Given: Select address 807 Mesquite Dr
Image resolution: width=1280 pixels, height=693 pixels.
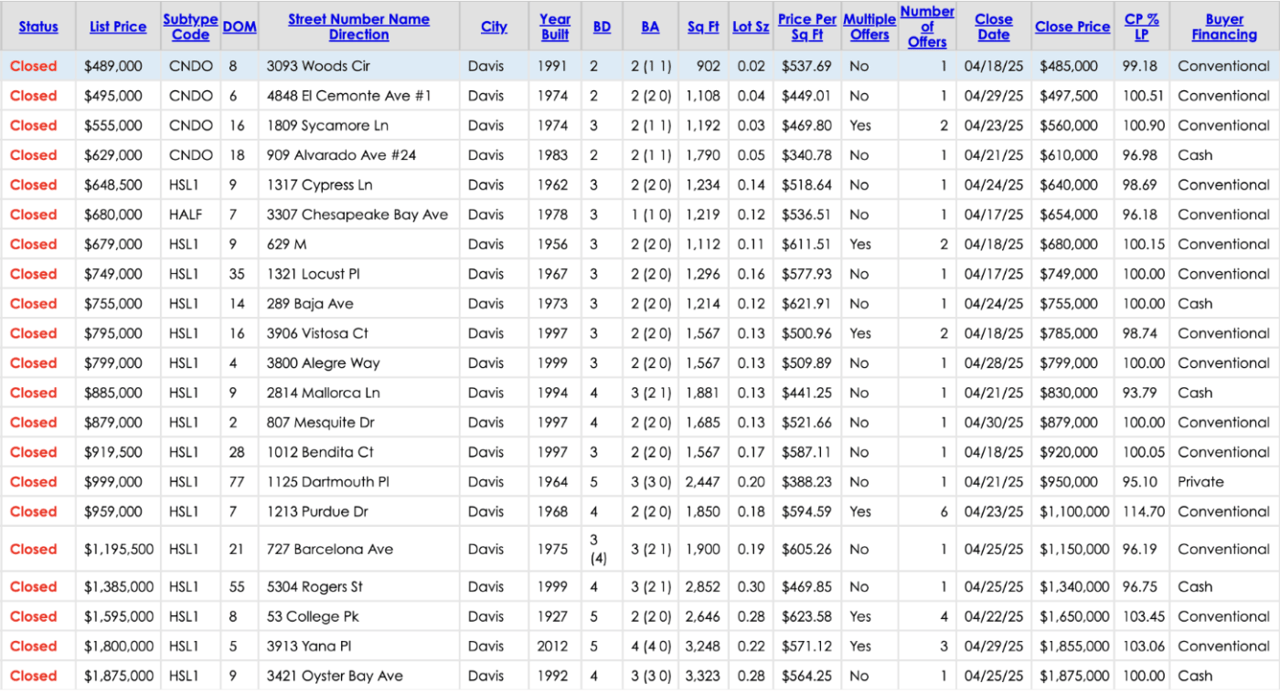Looking at the screenshot, I should 320,422.
